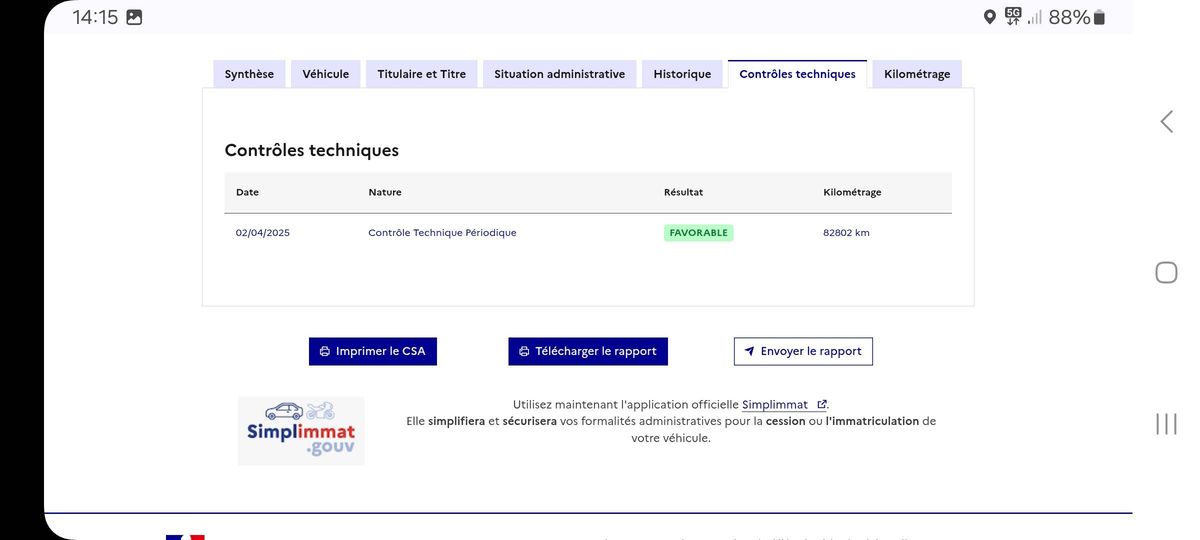
Task: Click the printer icon in Imprimer le CSA
Action: pyautogui.click(x=325, y=352)
